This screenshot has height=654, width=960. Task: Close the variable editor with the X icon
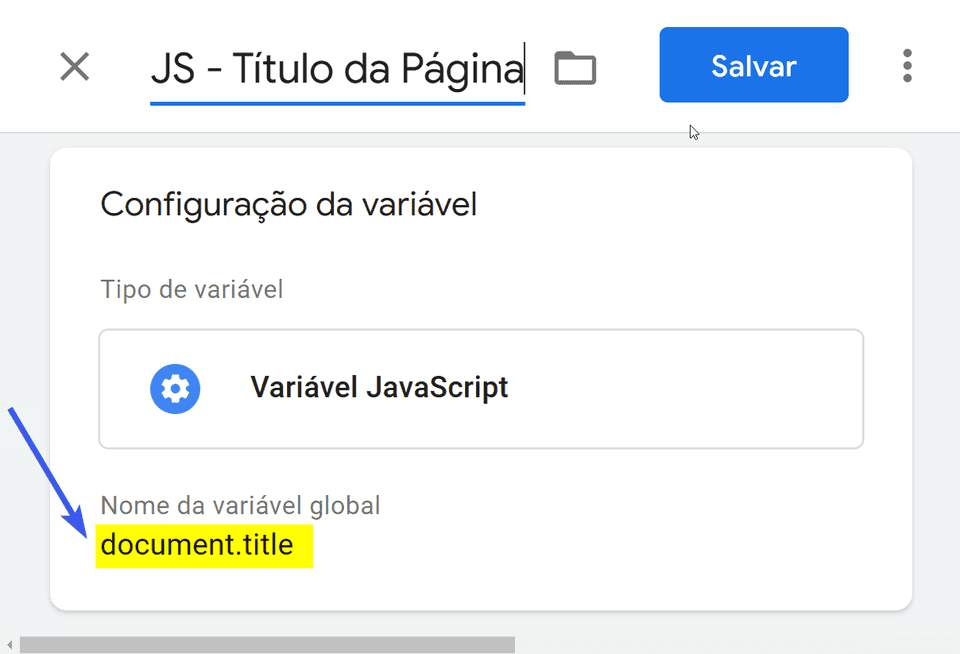pyautogui.click(x=74, y=66)
